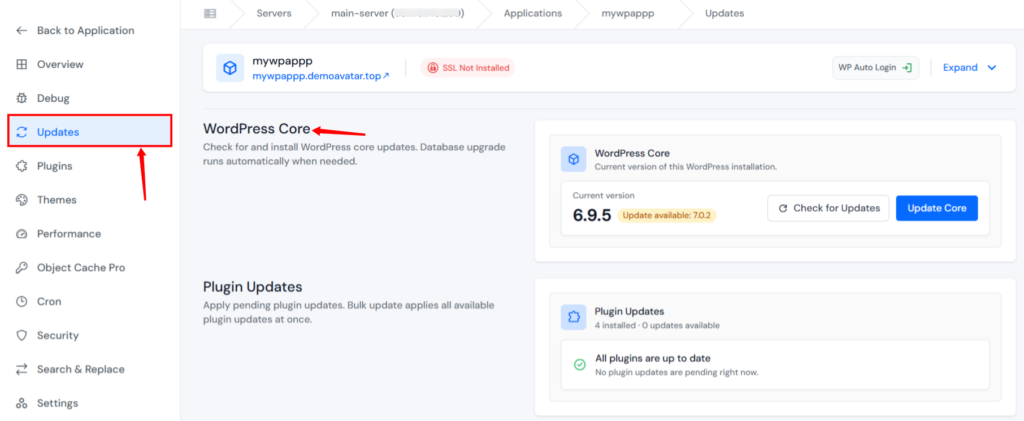Click the Object Cache Pro key icon
This screenshot has height=421, width=1024.
[22, 268]
